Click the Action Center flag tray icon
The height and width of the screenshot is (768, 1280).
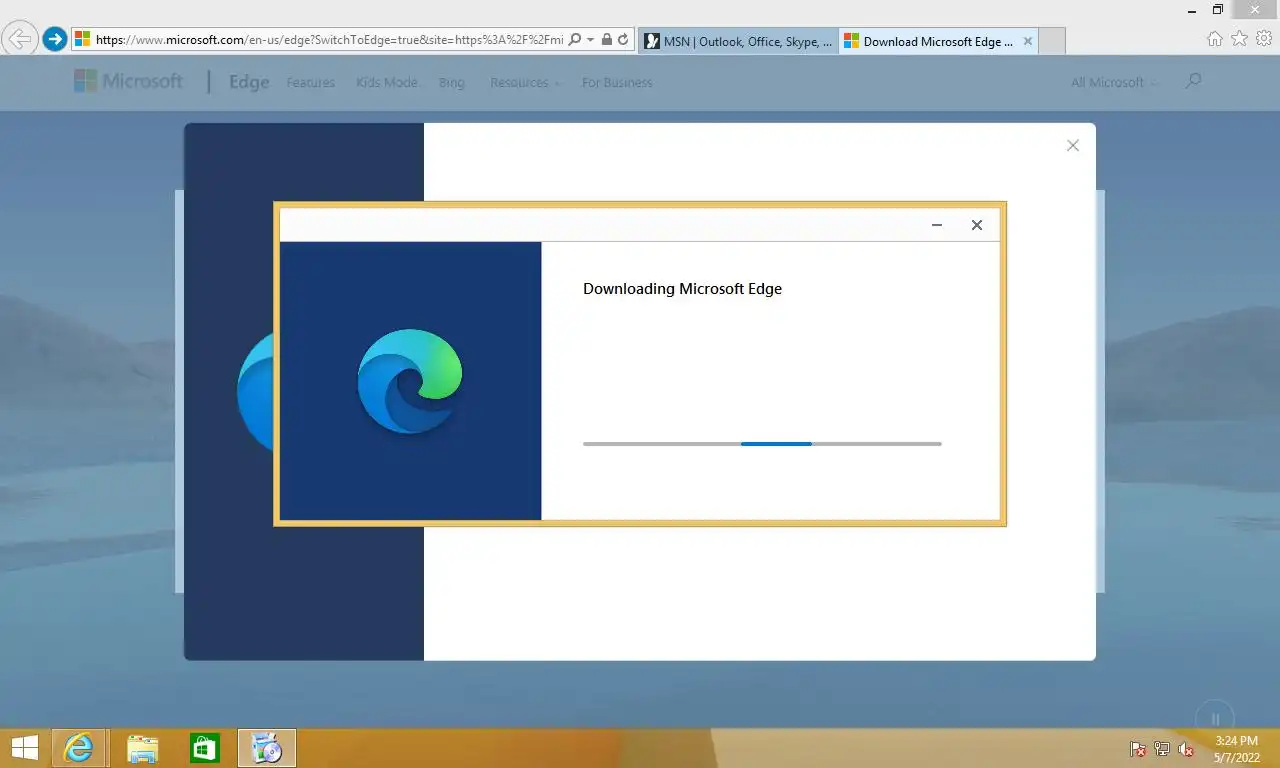1138,749
